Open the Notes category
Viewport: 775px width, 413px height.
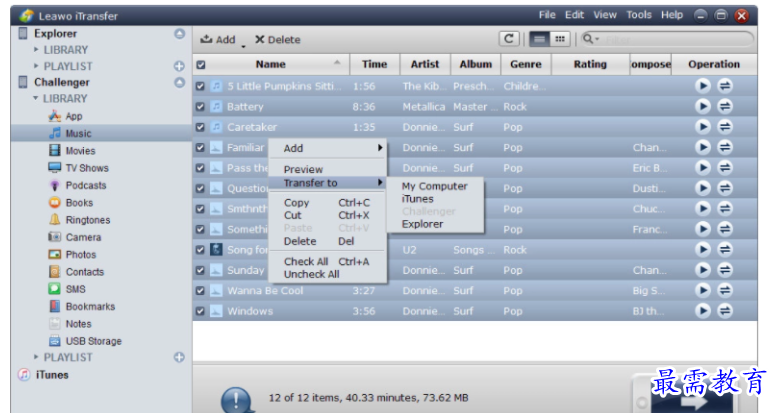click(x=70, y=324)
